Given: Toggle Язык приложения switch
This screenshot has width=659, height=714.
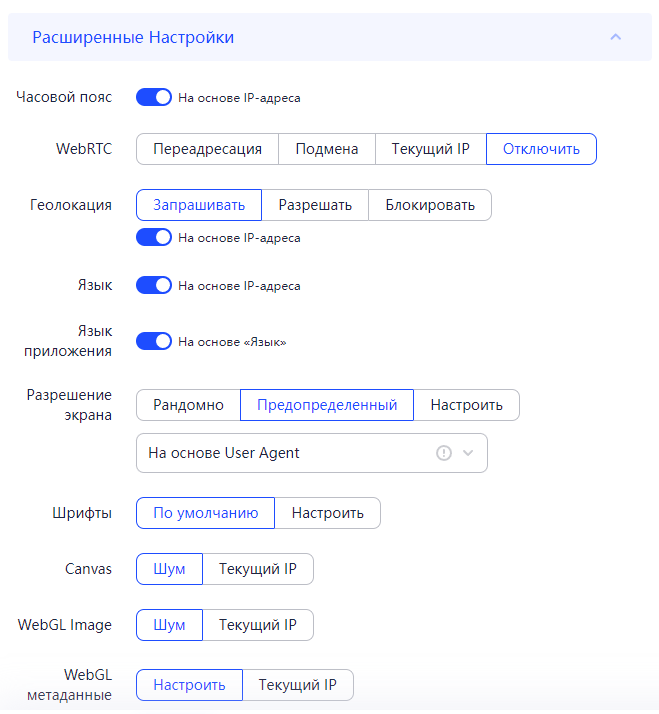Looking at the screenshot, I should (x=154, y=342).
